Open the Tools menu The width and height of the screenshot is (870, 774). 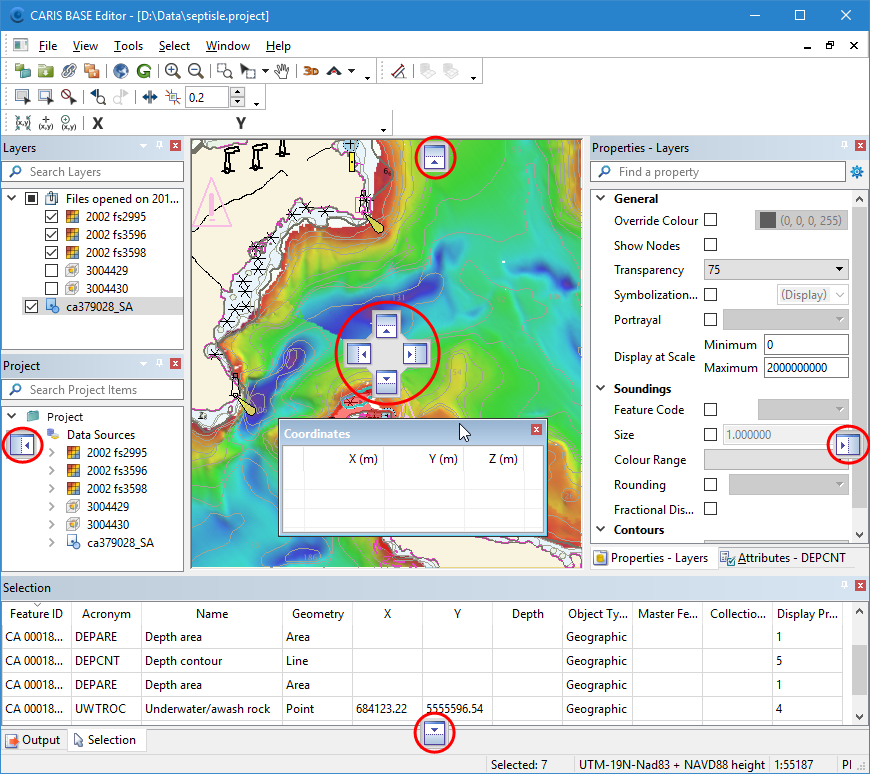pyautogui.click(x=128, y=46)
